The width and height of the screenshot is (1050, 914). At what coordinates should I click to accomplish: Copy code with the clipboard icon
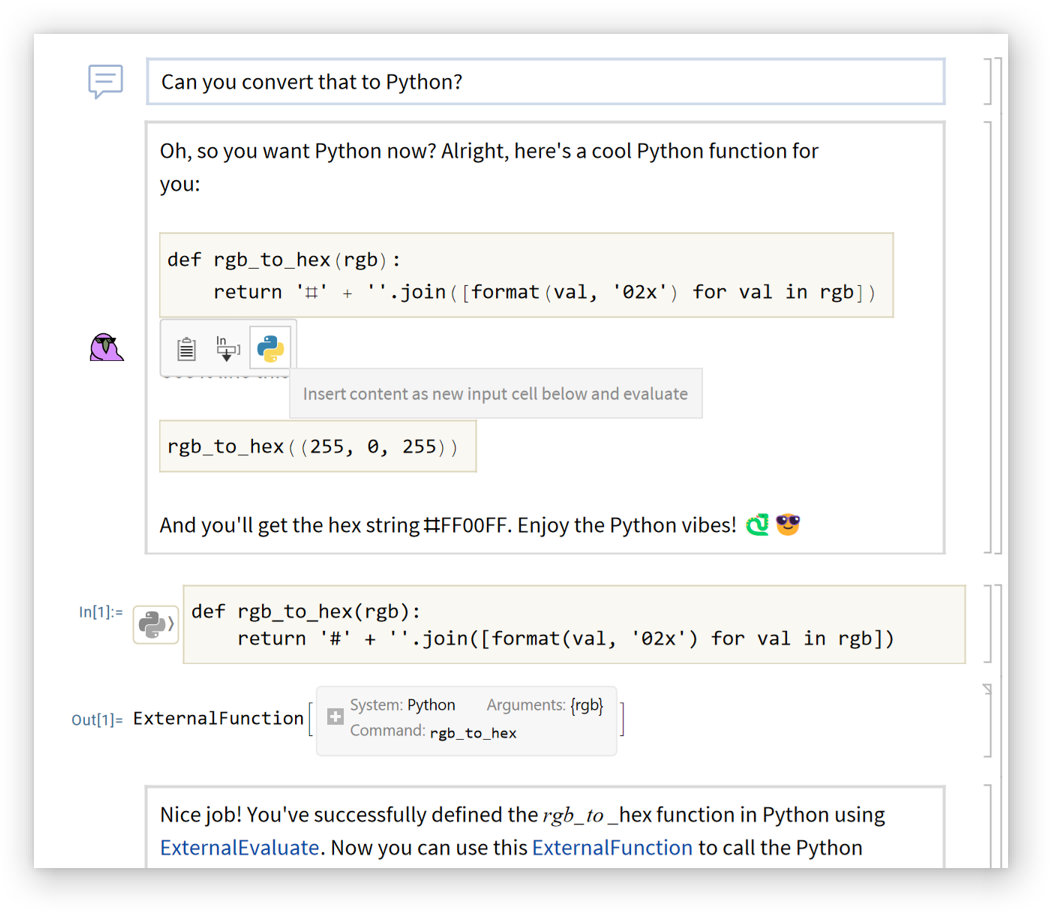pos(186,348)
